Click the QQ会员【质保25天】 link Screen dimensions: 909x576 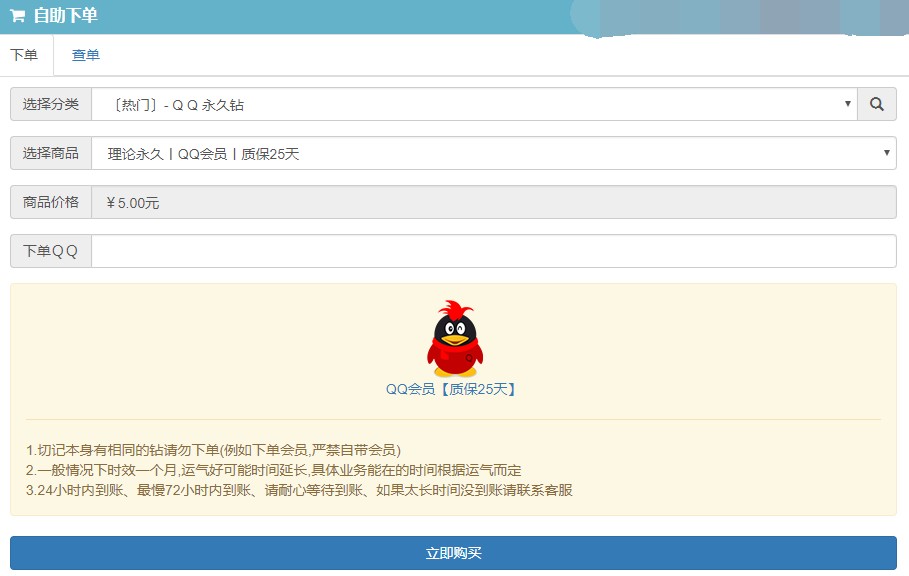pyautogui.click(x=452, y=389)
